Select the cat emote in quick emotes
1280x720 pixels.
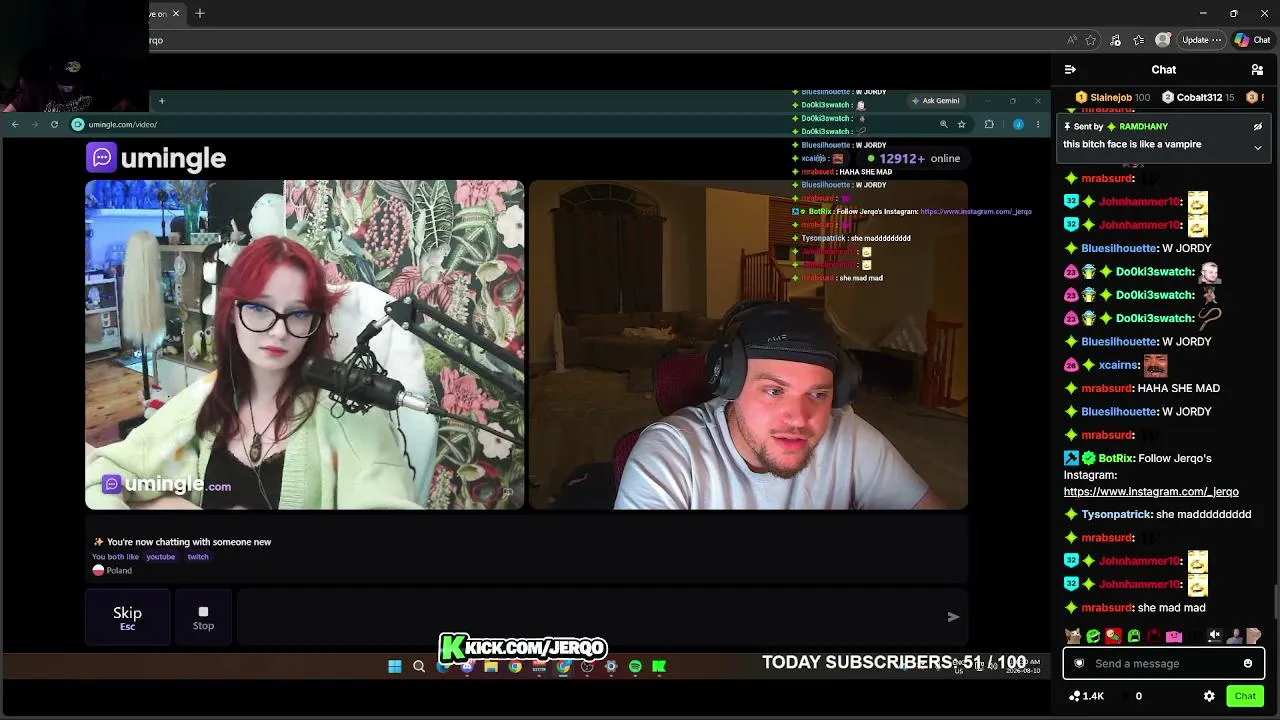pyautogui.click(x=1073, y=636)
